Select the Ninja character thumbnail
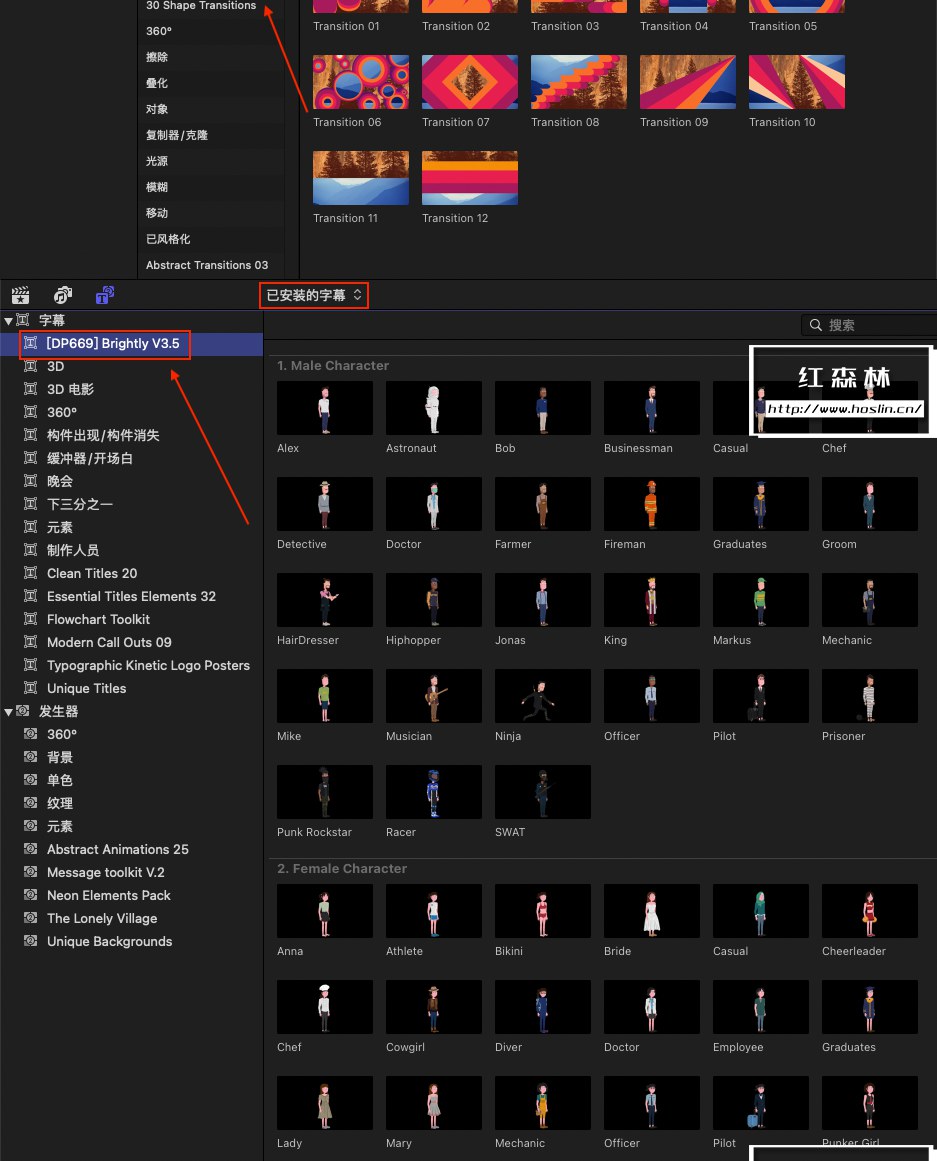The image size is (937, 1161). [x=542, y=696]
